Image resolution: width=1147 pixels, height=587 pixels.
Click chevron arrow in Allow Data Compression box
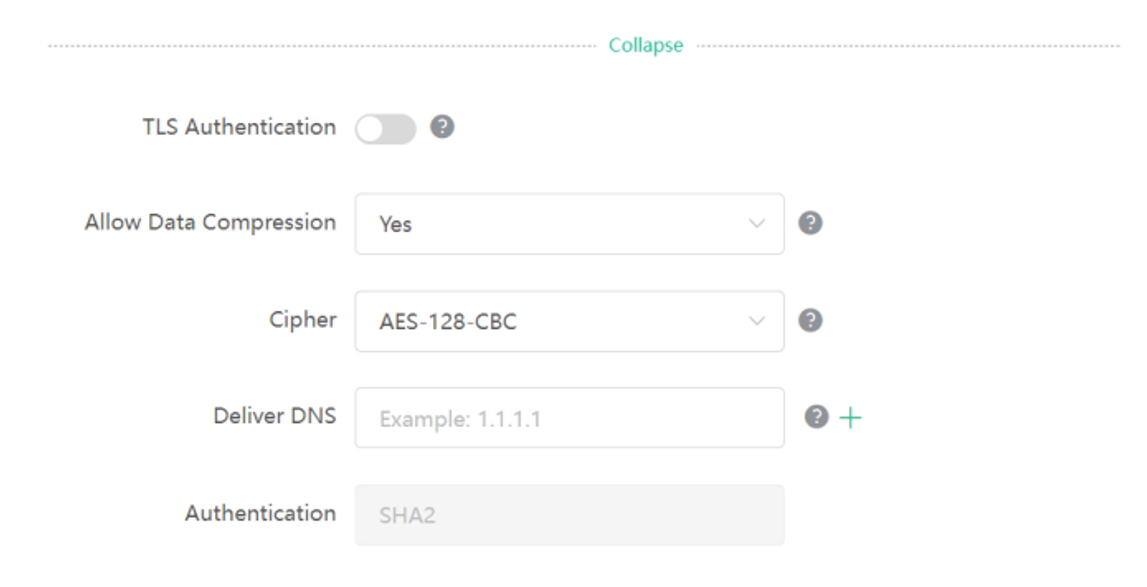click(x=757, y=223)
